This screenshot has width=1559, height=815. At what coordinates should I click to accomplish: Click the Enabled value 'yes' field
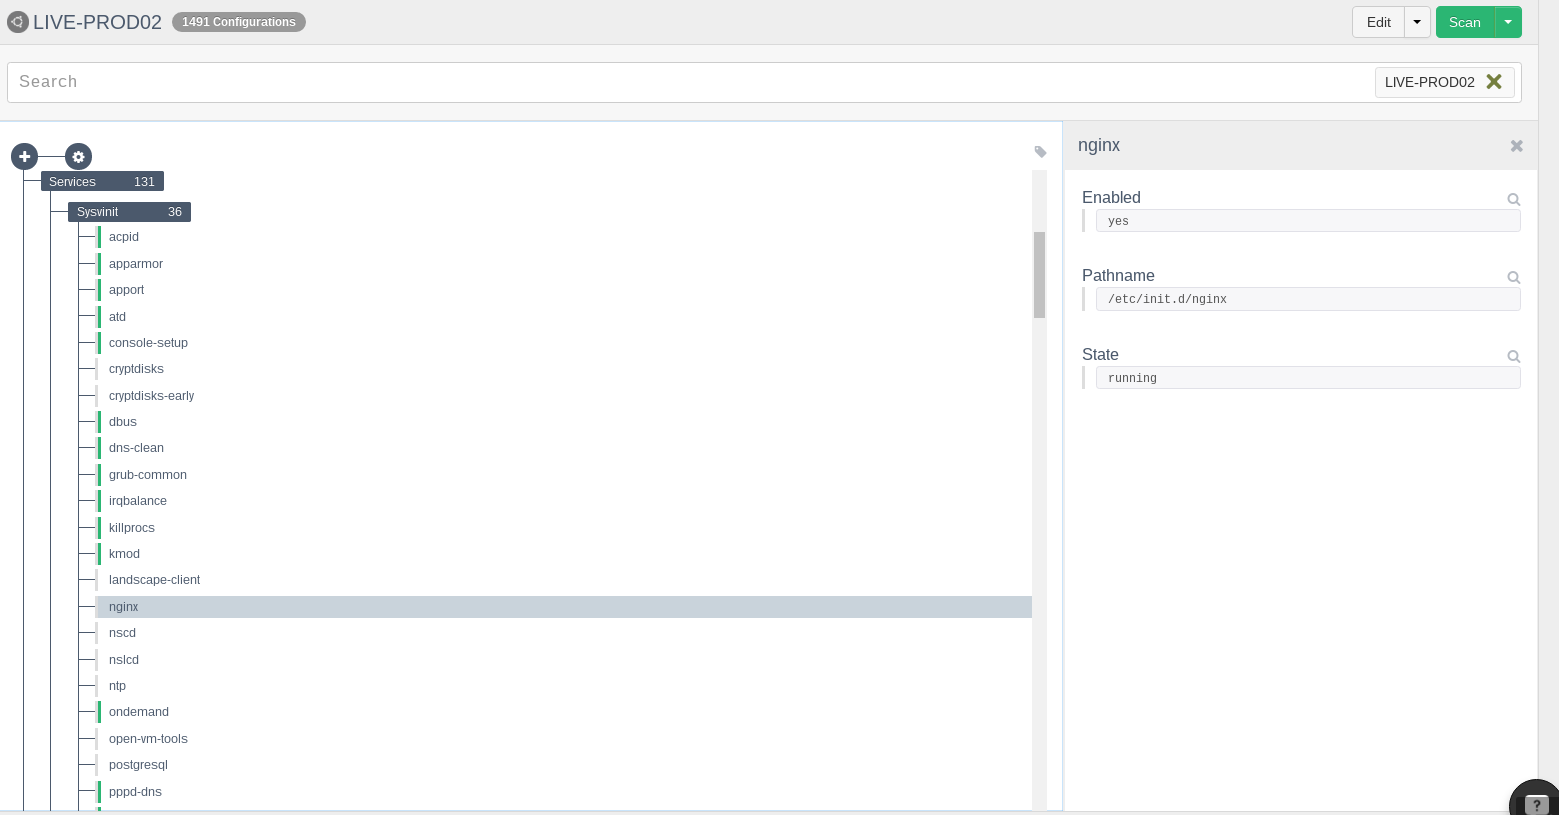[x=1308, y=221]
